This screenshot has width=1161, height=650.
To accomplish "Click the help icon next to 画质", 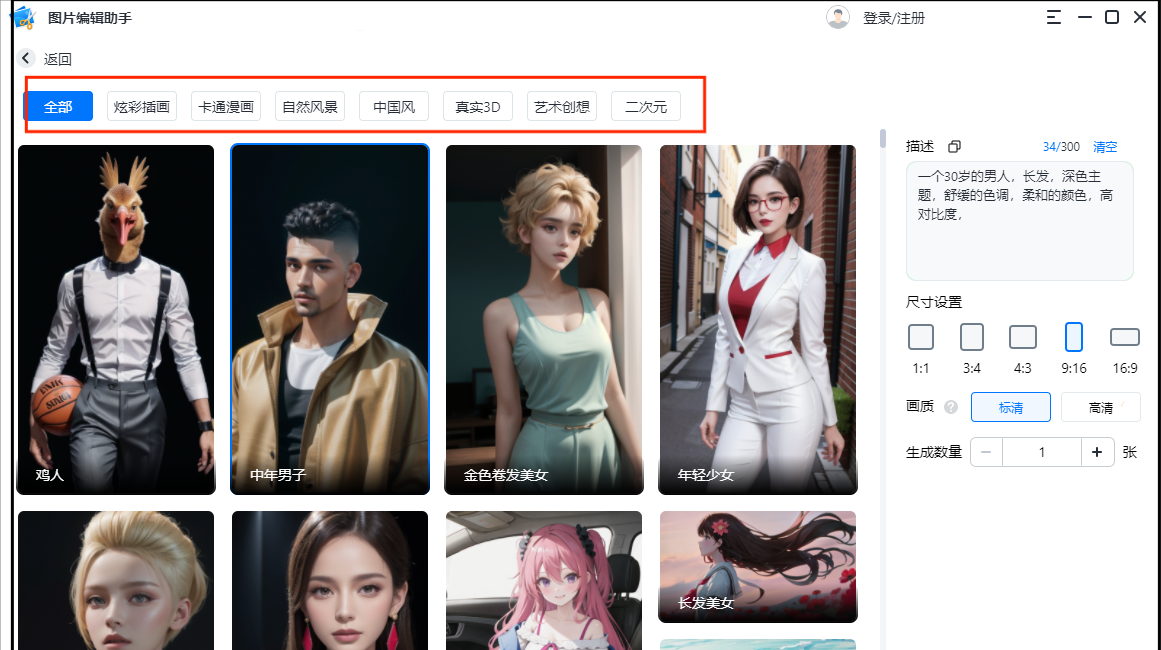I will [951, 407].
